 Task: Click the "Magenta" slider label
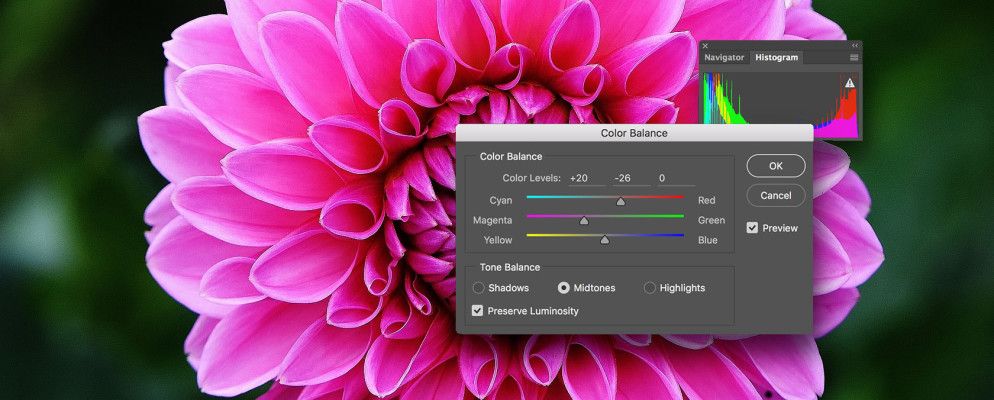(493, 220)
